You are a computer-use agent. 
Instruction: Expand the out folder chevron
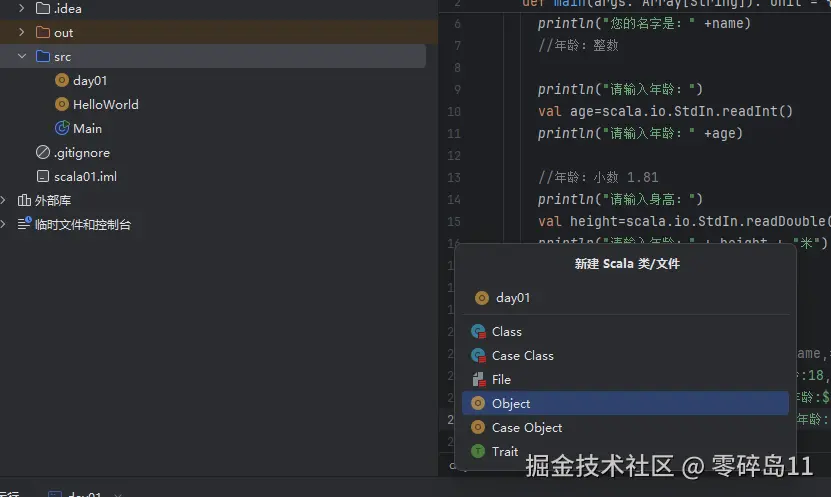pyautogui.click(x=22, y=32)
